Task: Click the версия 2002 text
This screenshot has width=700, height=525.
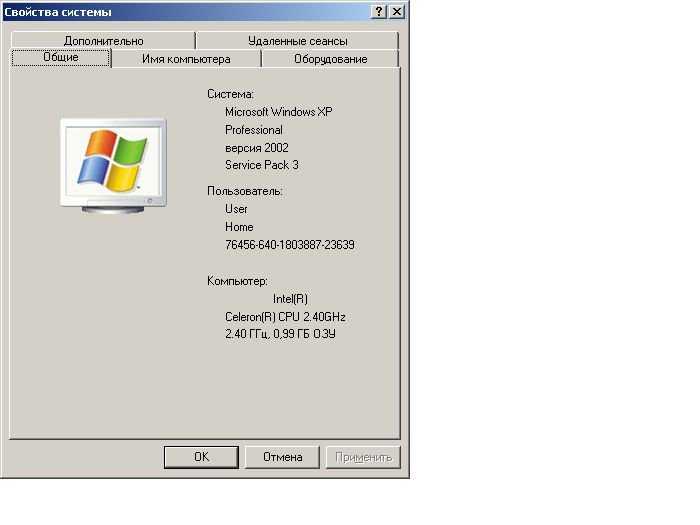Action: click(257, 148)
